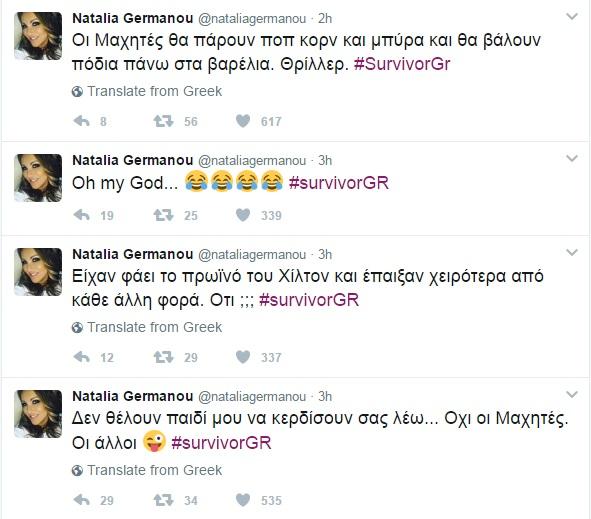Like the tweet with 337 likes
Screen dimensions: 591x519
point(243,357)
